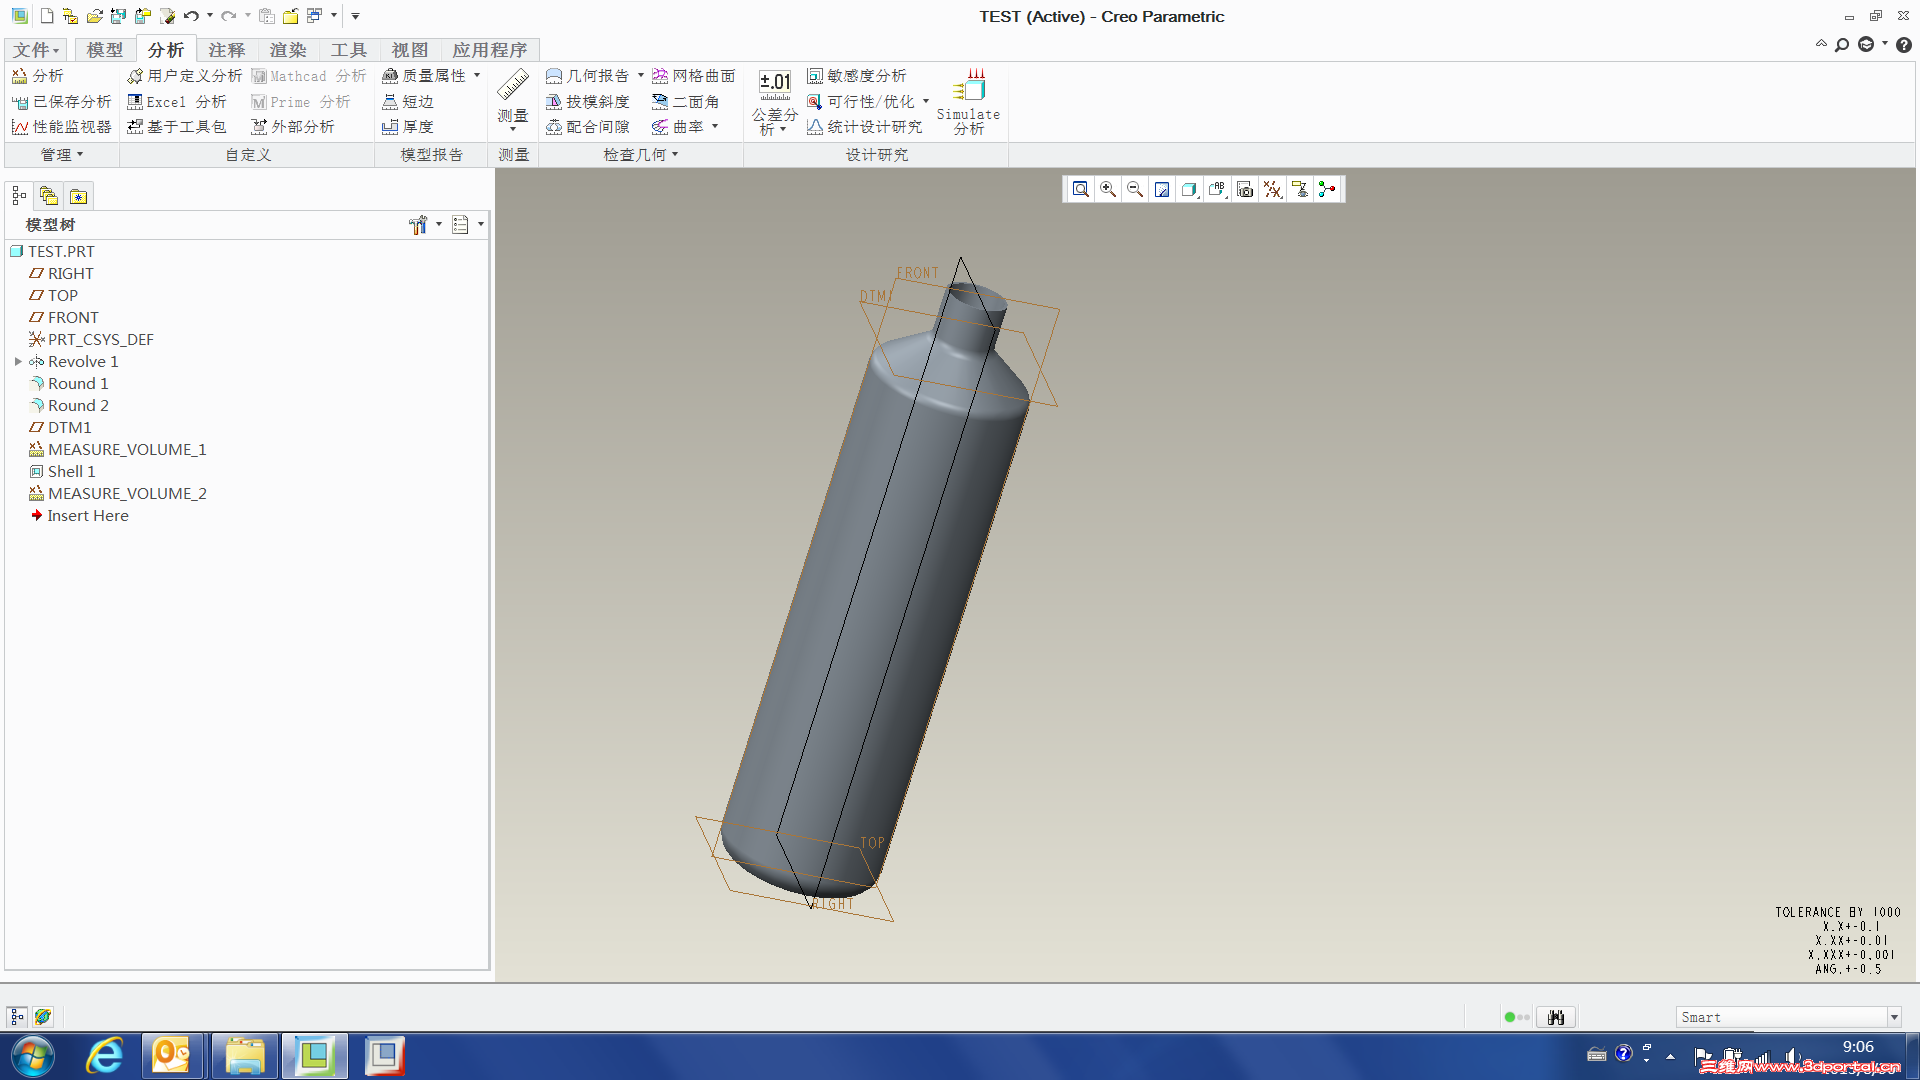1920x1080 pixels.
Task: Switch to the Model tab
Action: (x=104, y=50)
